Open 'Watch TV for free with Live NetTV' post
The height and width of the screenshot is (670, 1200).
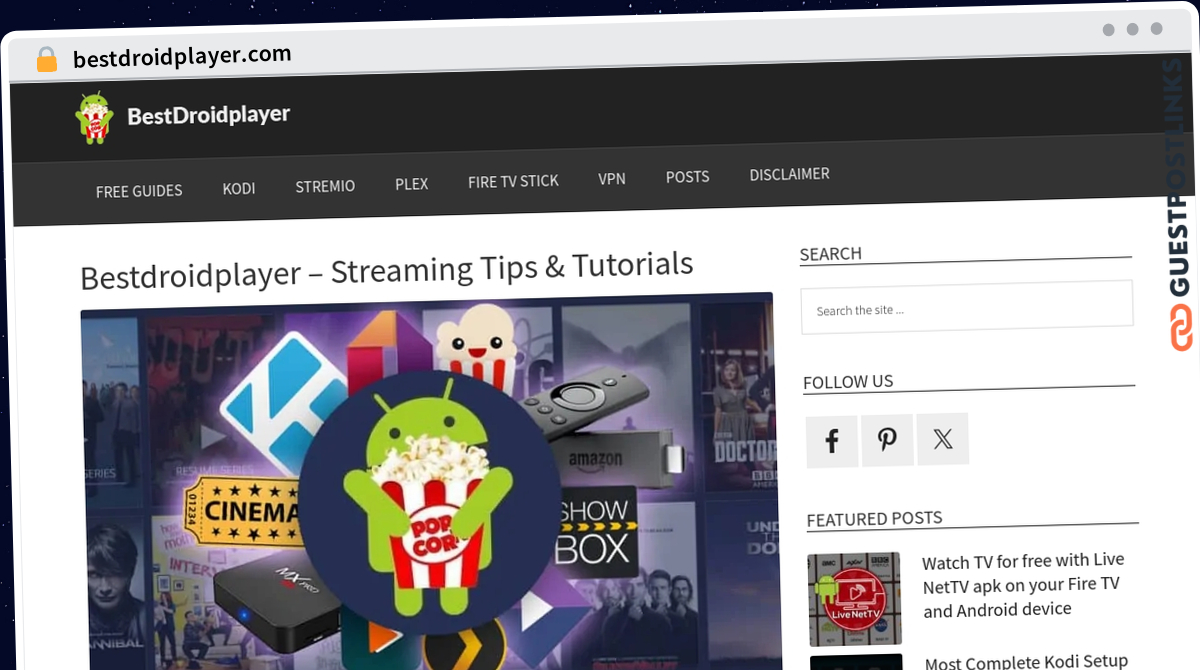[x=1022, y=585]
